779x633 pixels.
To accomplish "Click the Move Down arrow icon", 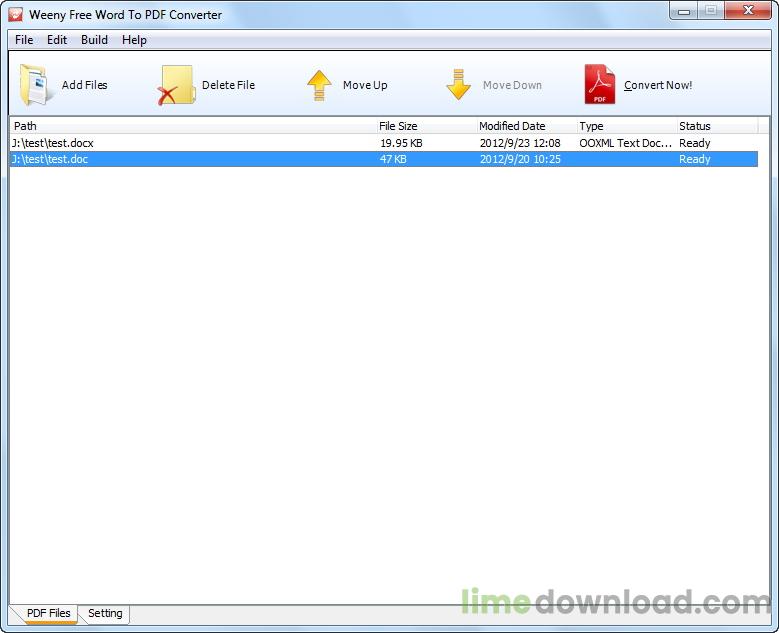I will pos(458,84).
